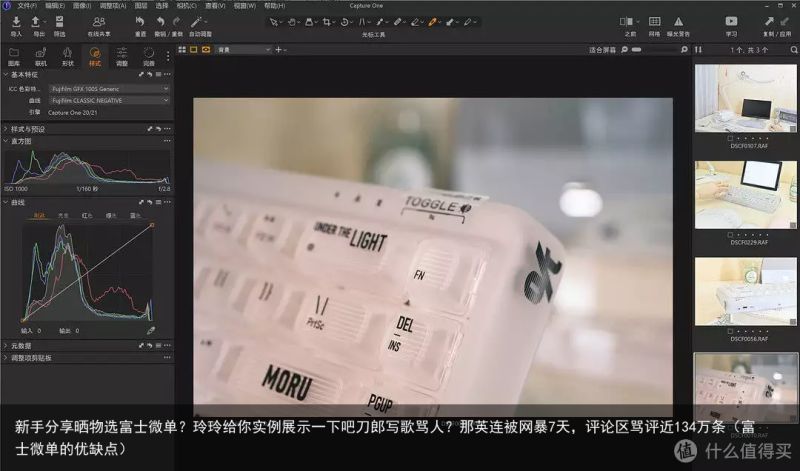Open the File (文件) menu
Screen dimensions: 800x471
point(27,6)
